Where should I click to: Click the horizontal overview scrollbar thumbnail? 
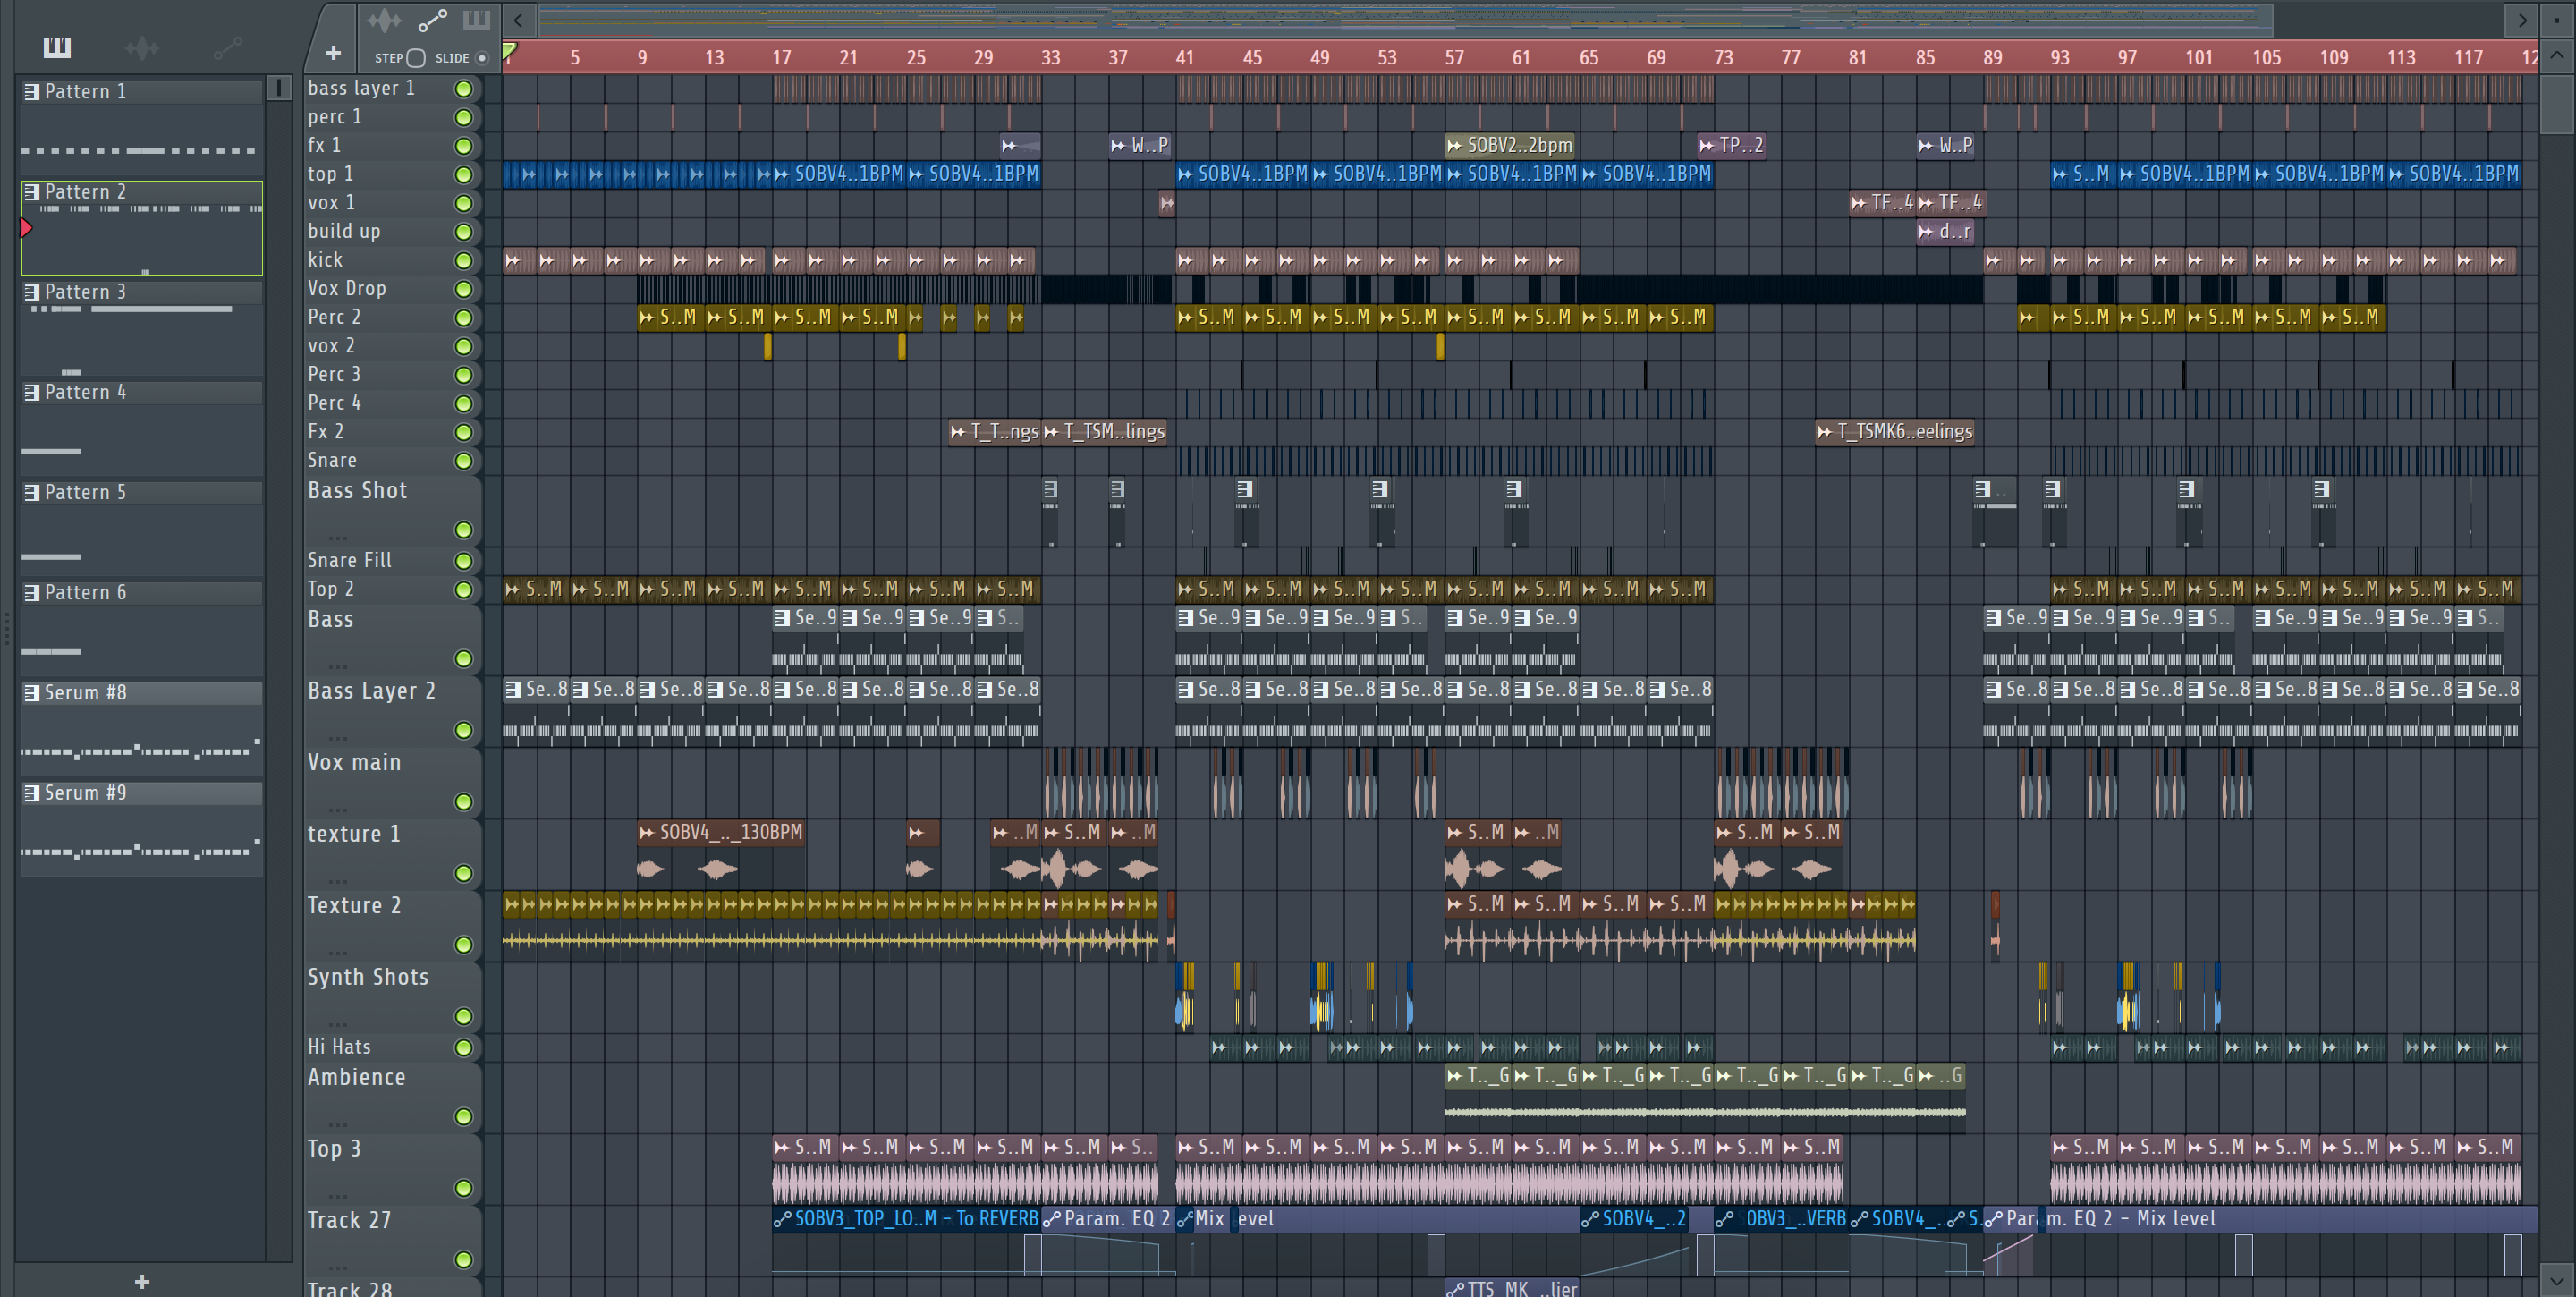pyautogui.click(x=1406, y=20)
